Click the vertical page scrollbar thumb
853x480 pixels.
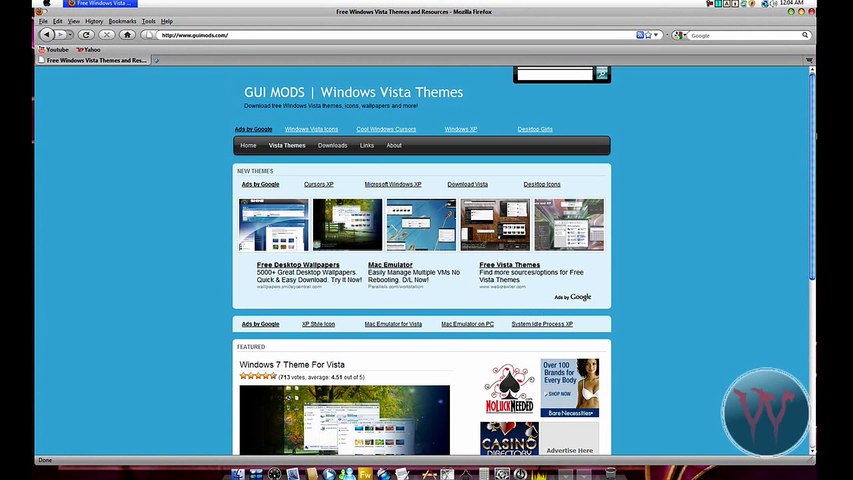click(812, 177)
